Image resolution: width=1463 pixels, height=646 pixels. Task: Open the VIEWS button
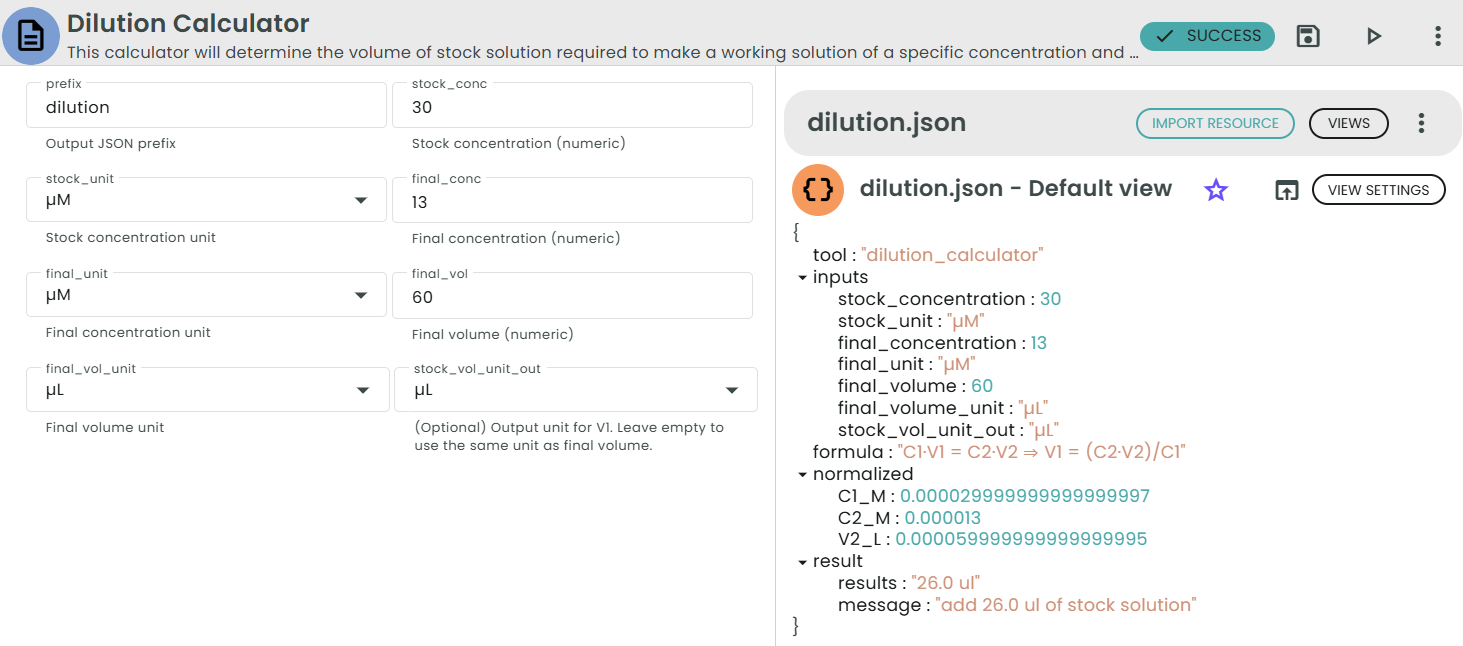pos(1348,123)
